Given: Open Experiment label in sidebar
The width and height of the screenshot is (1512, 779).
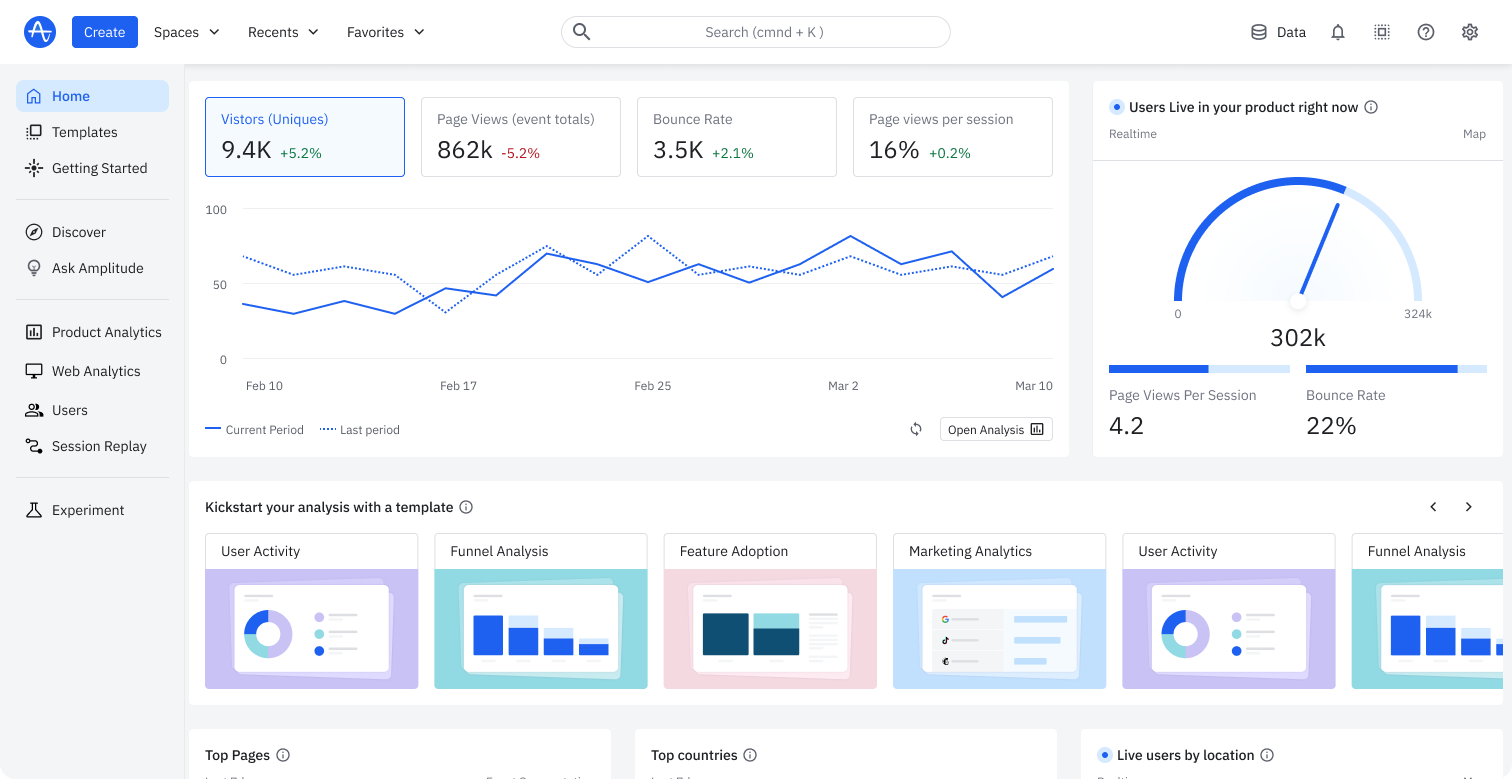Looking at the screenshot, I should [x=88, y=510].
